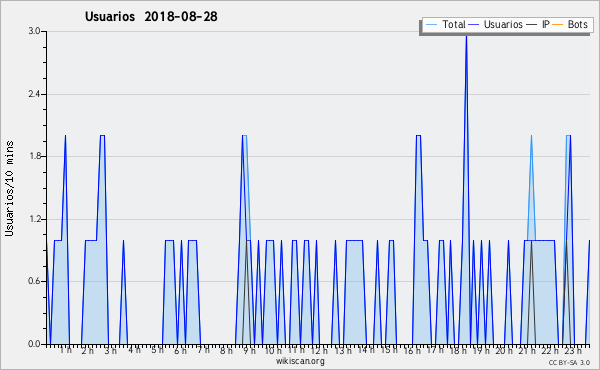600x370 pixels.
Task: Click the '7 h' x-axis label
Action: (204, 350)
